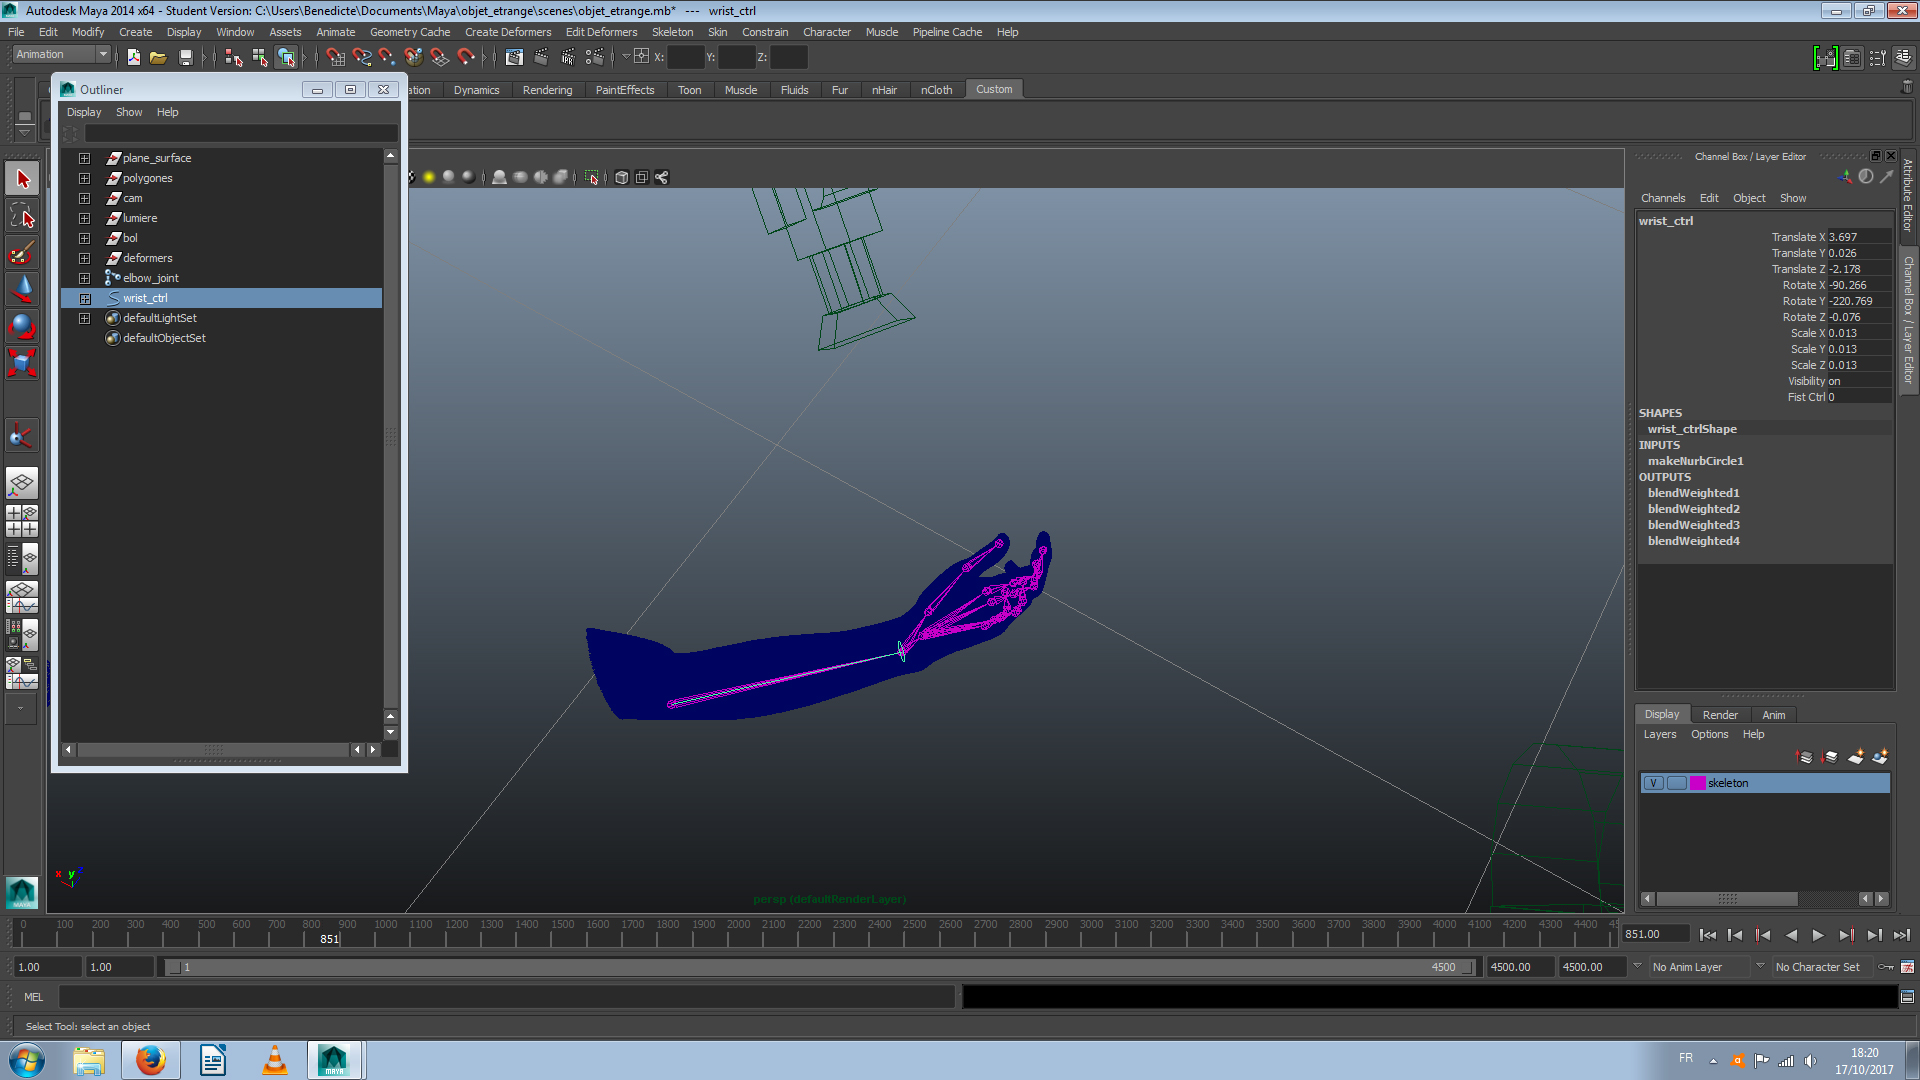Select the Scale tool
This screenshot has height=1080, width=1920.
click(x=22, y=363)
